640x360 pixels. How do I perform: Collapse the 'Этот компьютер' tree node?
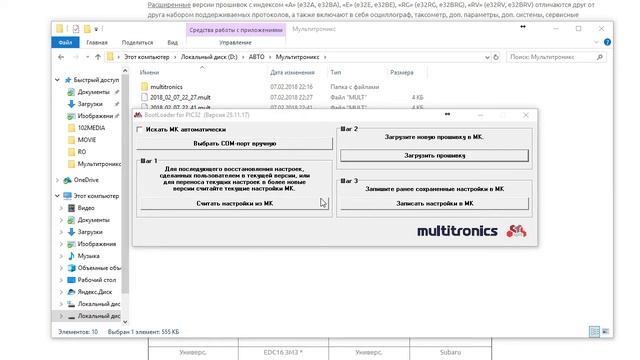pos(57,196)
